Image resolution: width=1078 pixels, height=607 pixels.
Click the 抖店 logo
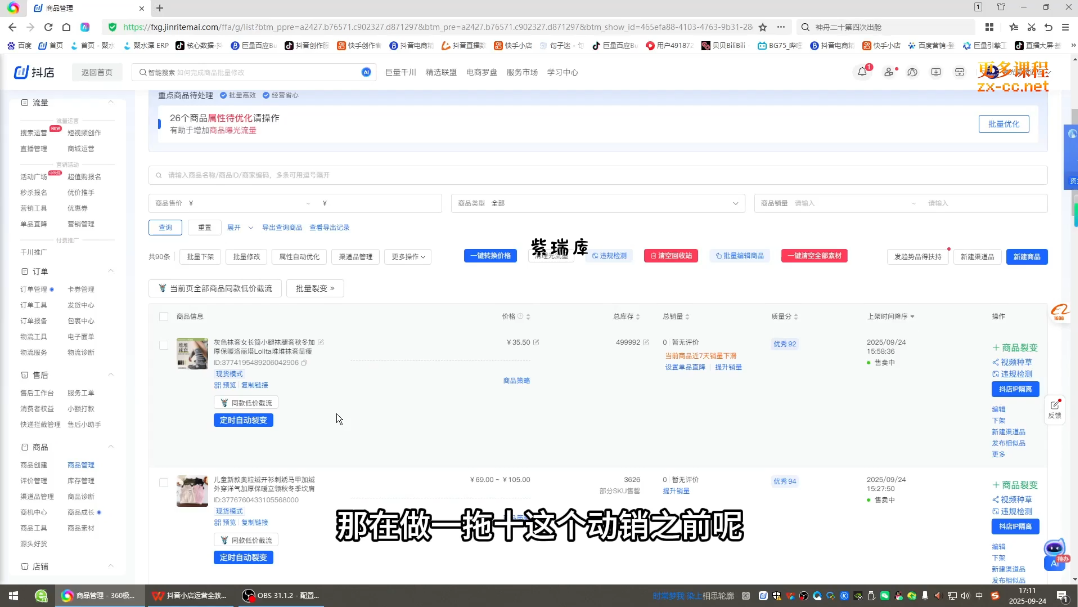pyautogui.click(x=36, y=72)
